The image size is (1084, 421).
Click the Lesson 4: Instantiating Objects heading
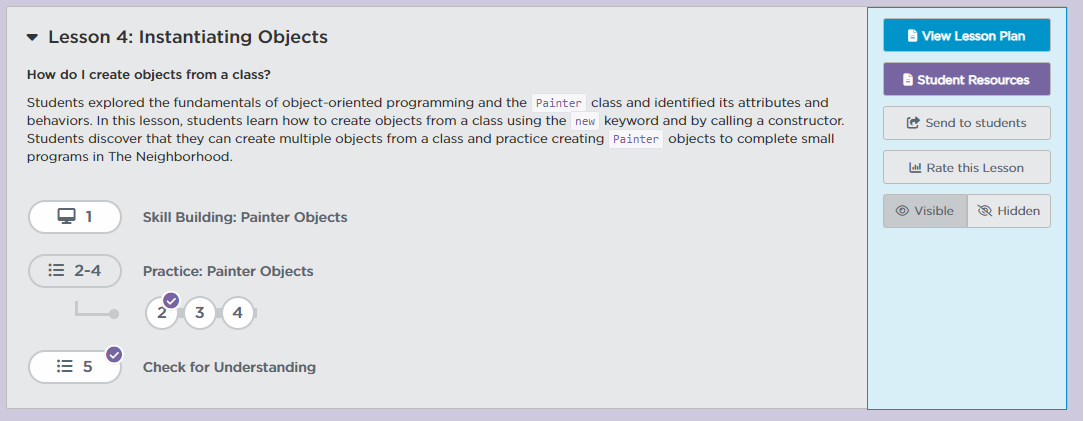[x=188, y=38]
